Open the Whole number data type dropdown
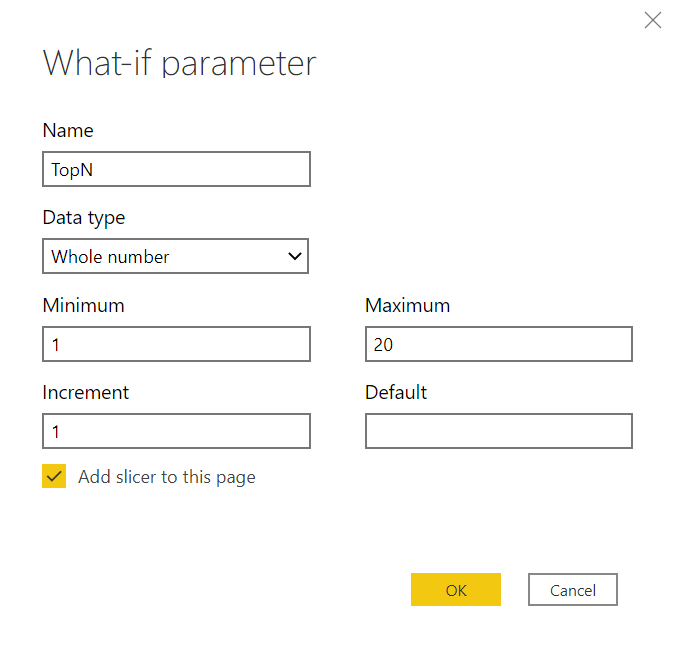This screenshot has width=675, height=648. 175,256
